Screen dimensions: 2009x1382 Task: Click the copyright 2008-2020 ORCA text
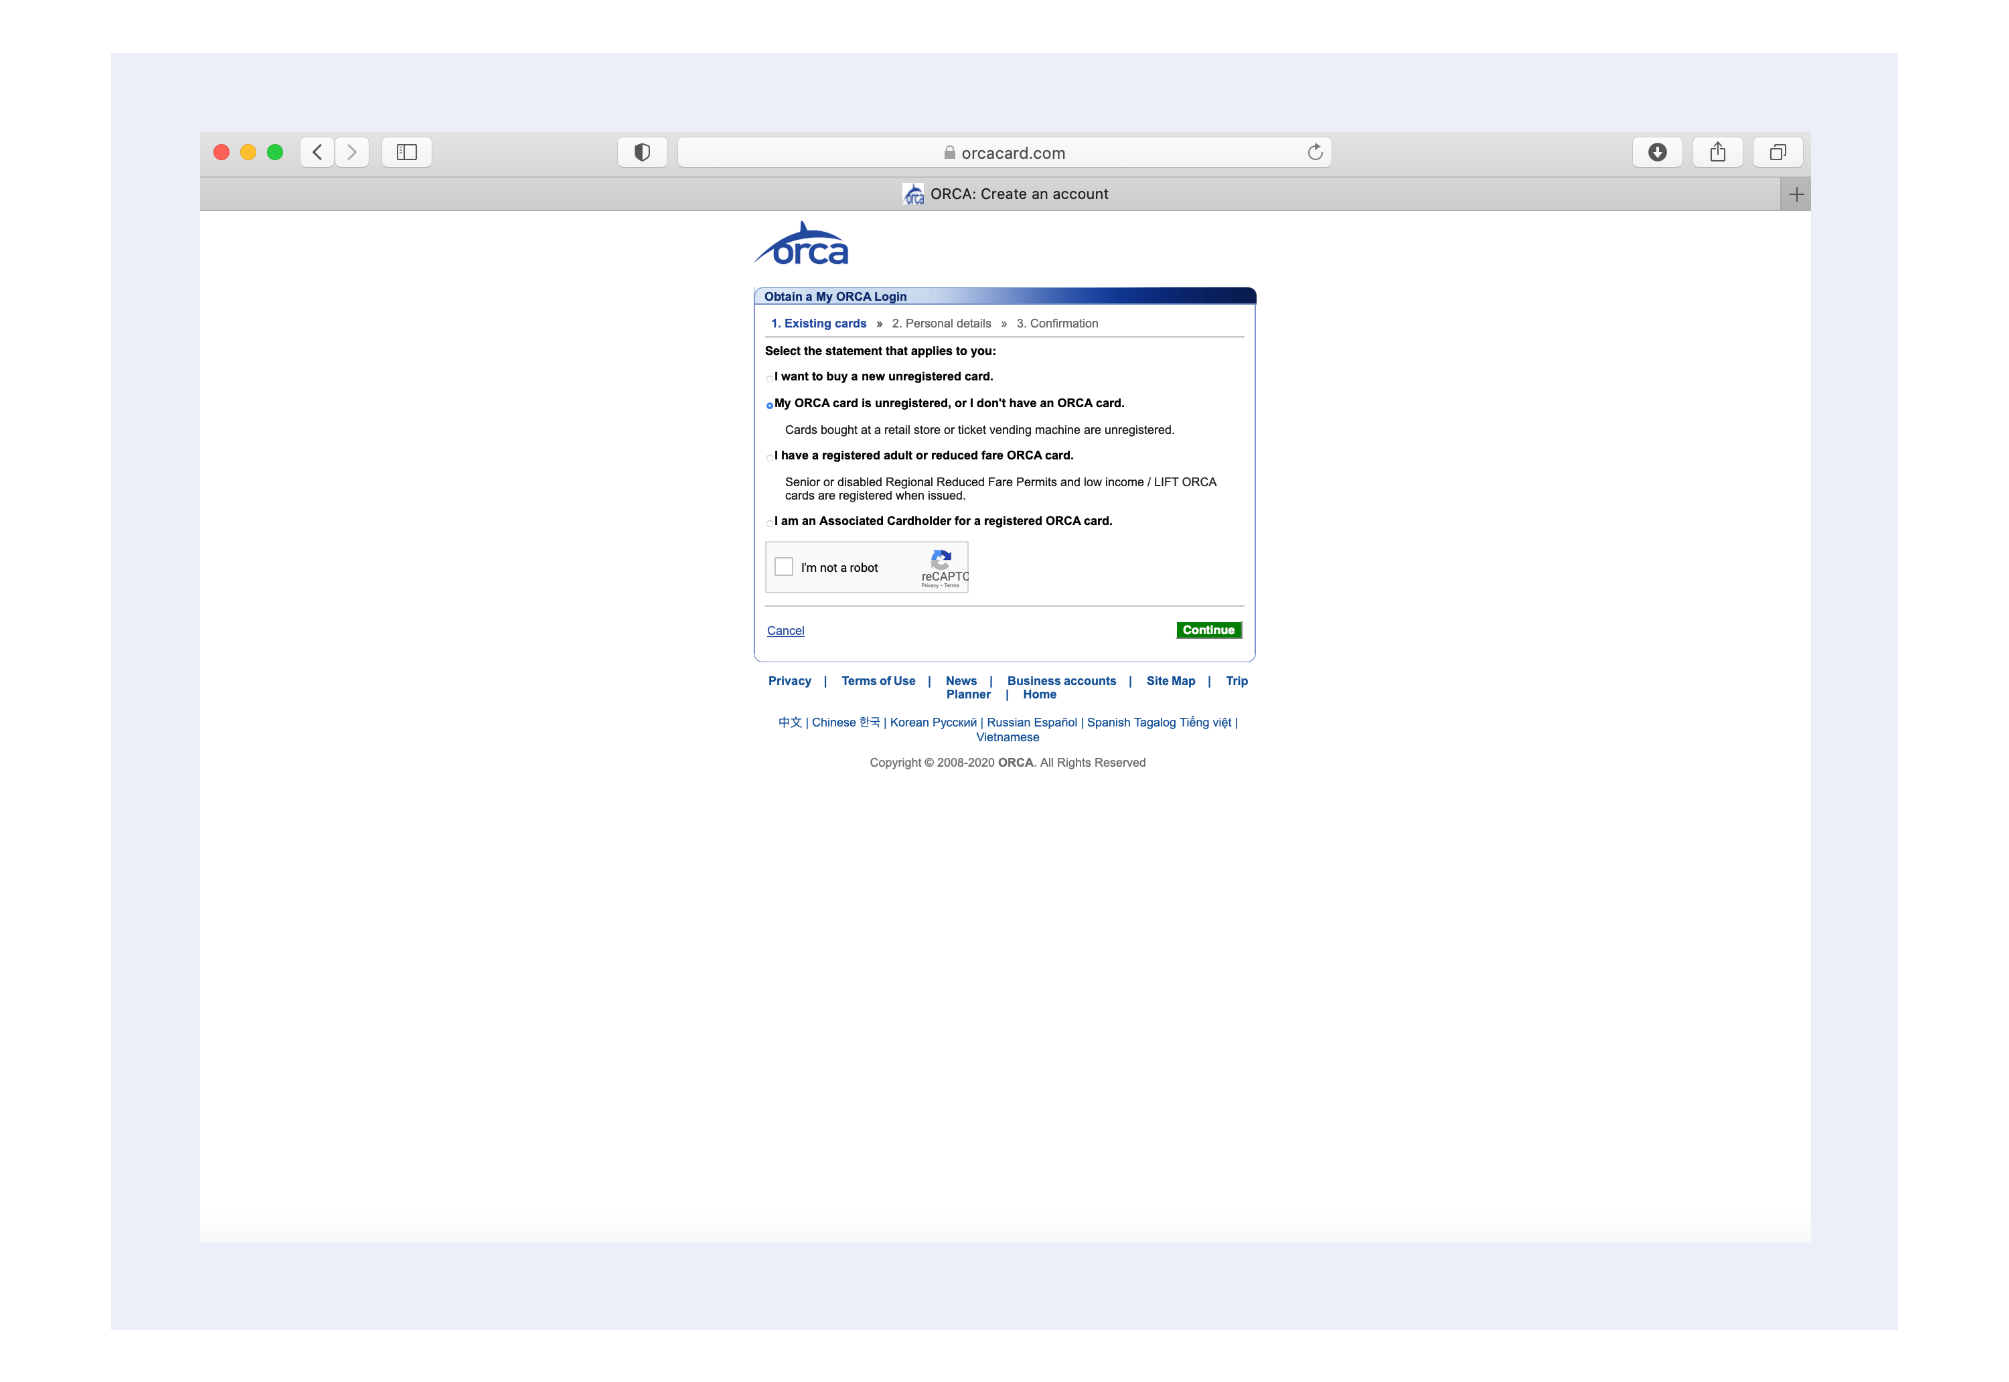pos(1008,763)
